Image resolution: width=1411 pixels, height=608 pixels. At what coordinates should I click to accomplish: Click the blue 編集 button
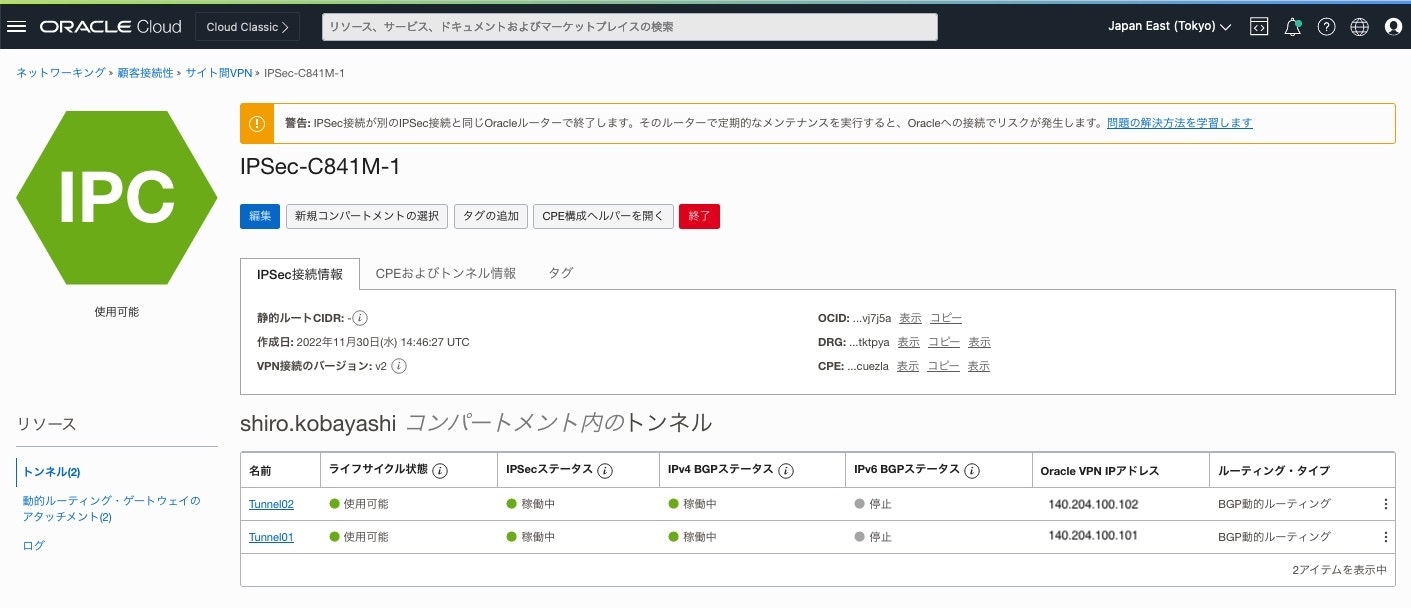[x=260, y=217]
